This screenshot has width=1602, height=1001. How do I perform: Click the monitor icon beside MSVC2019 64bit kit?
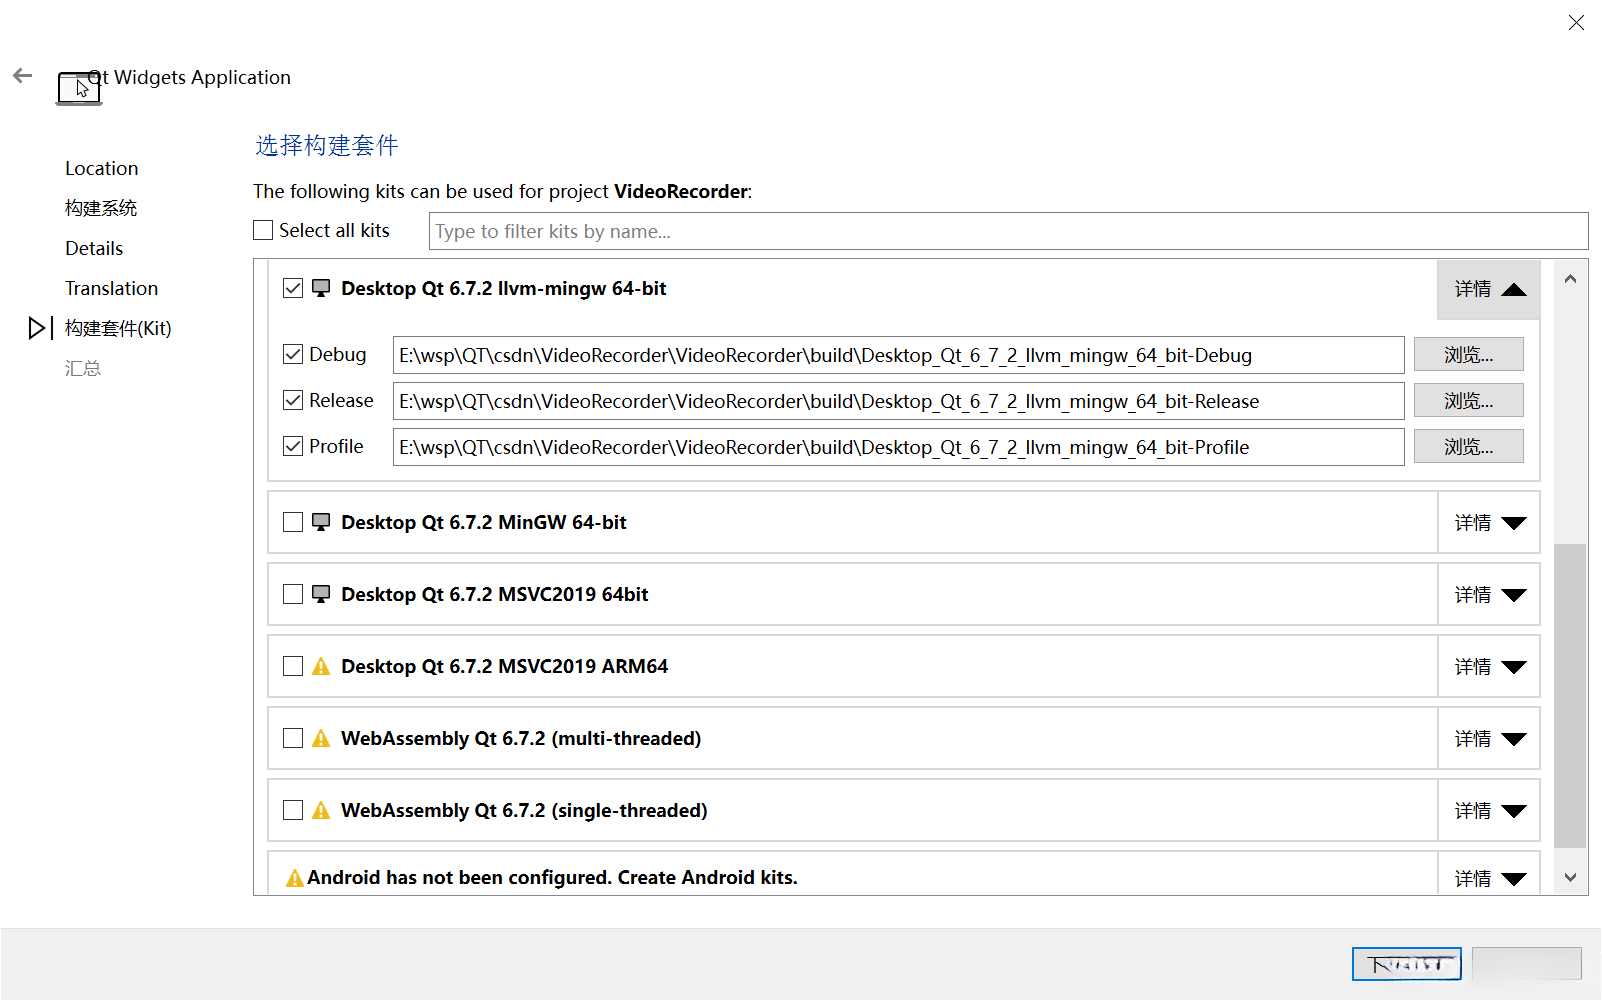coord(321,594)
